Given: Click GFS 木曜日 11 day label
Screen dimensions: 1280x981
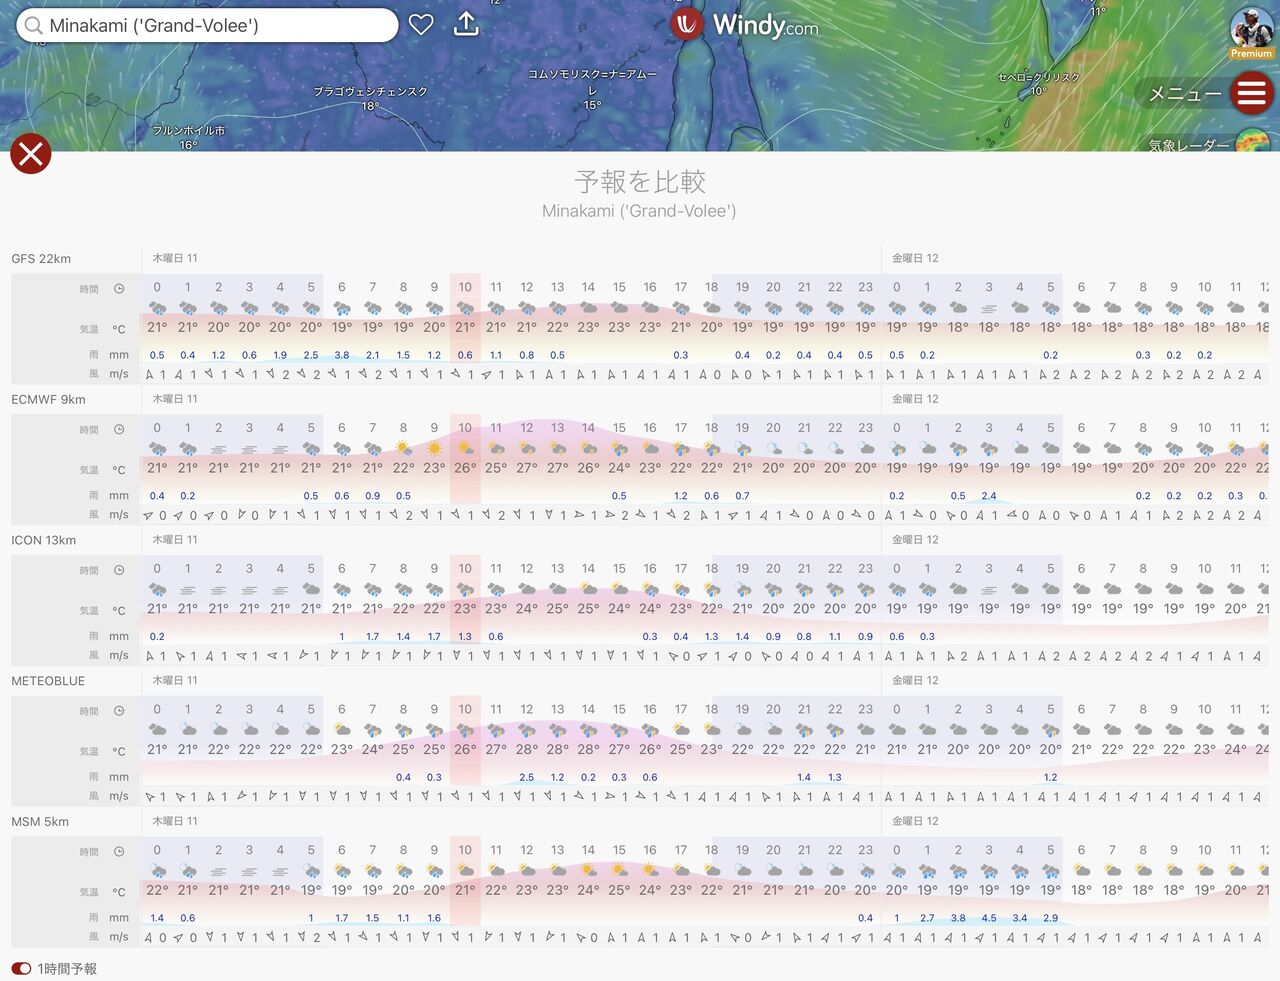Looking at the screenshot, I should [x=175, y=258].
